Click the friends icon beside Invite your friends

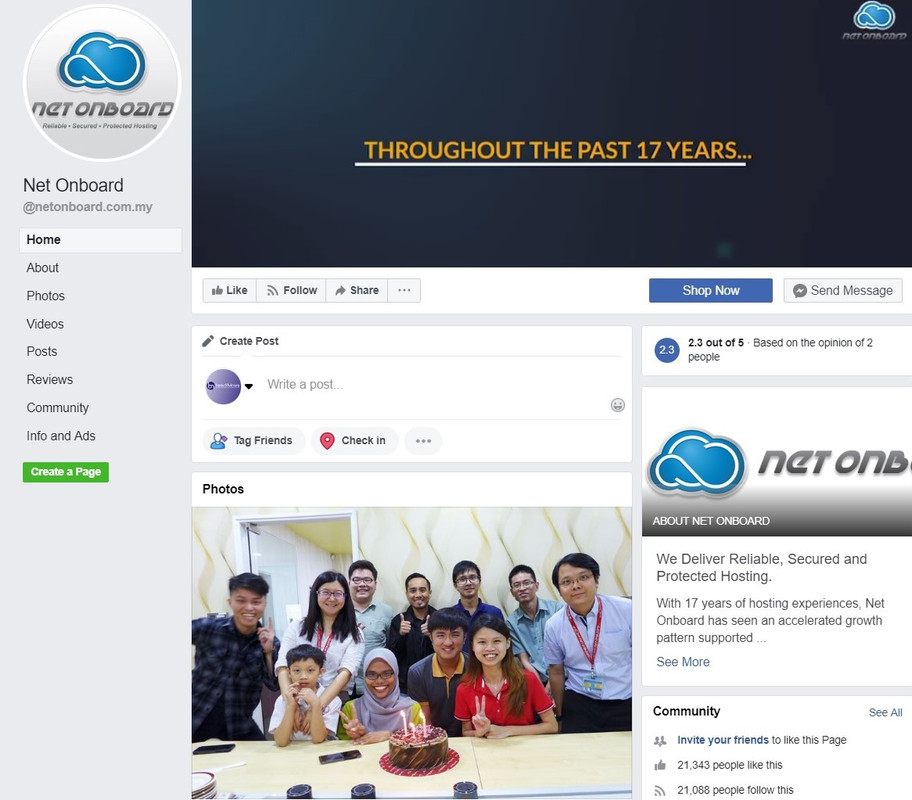(x=660, y=741)
